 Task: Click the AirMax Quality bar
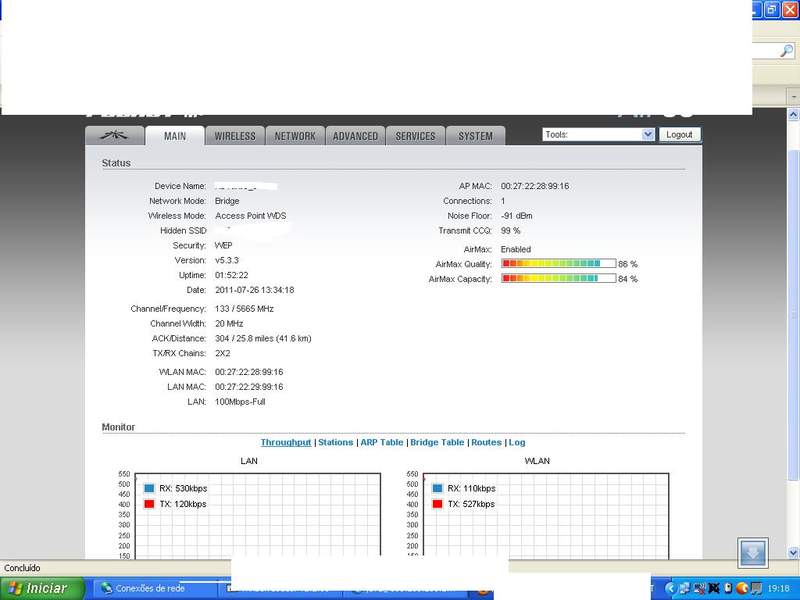(x=559, y=264)
